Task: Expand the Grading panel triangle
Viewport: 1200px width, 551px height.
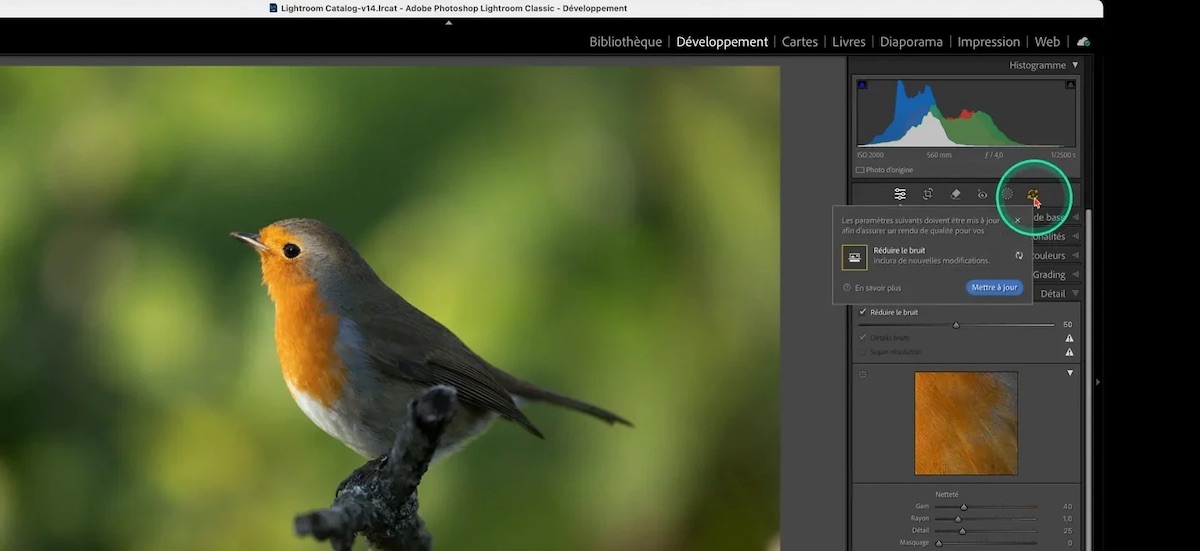Action: tap(1076, 275)
